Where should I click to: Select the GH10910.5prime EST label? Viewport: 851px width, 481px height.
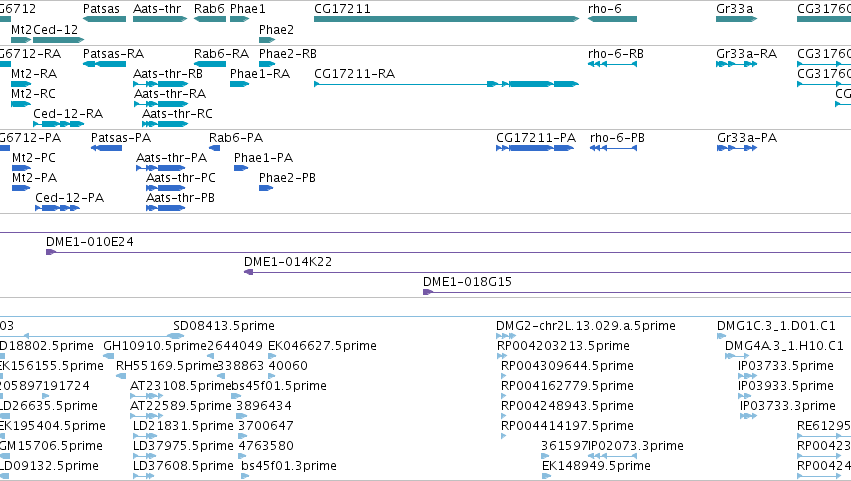[155, 346]
